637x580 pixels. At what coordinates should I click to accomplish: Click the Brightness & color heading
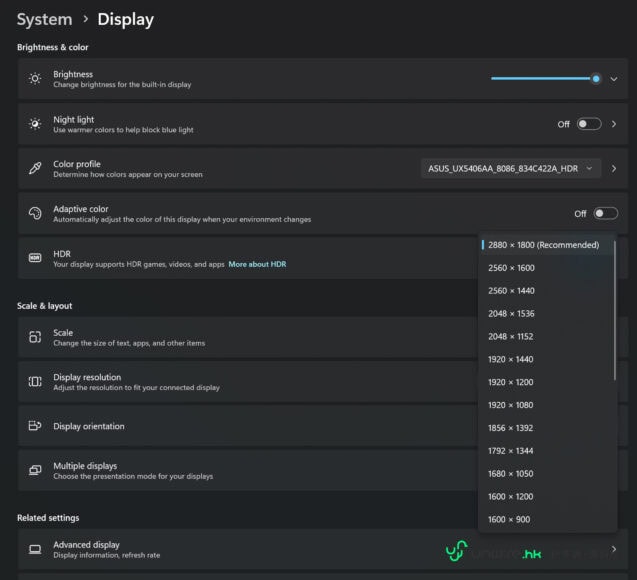pyautogui.click(x=52, y=47)
